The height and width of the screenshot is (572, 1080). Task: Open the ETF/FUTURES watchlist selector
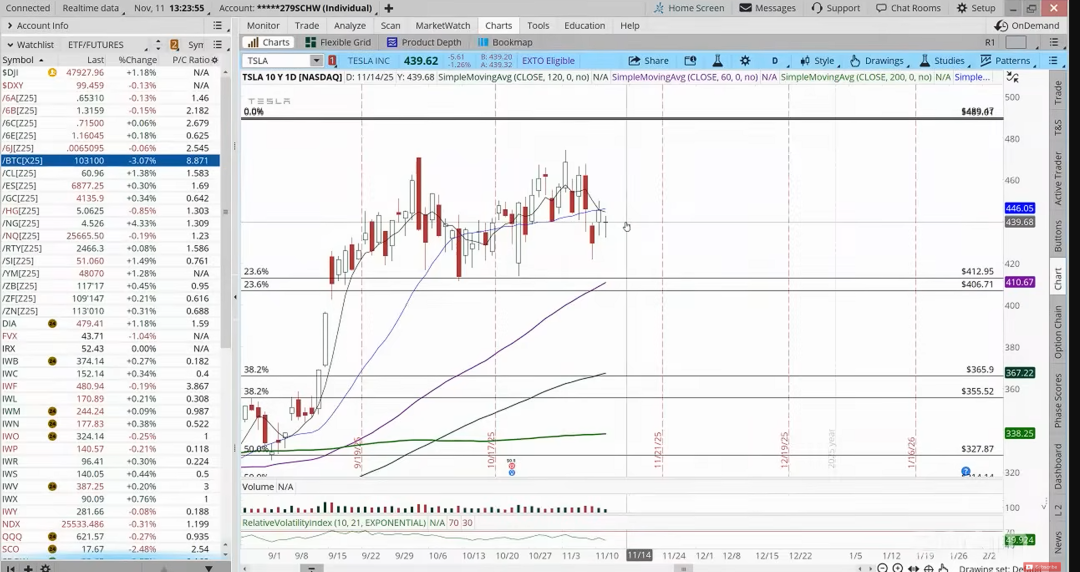click(108, 44)
